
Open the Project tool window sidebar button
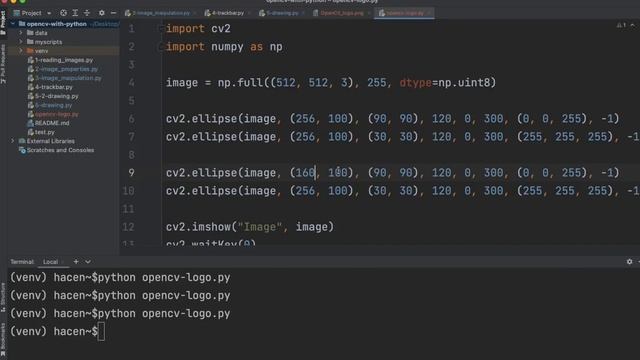click(3, 22)
